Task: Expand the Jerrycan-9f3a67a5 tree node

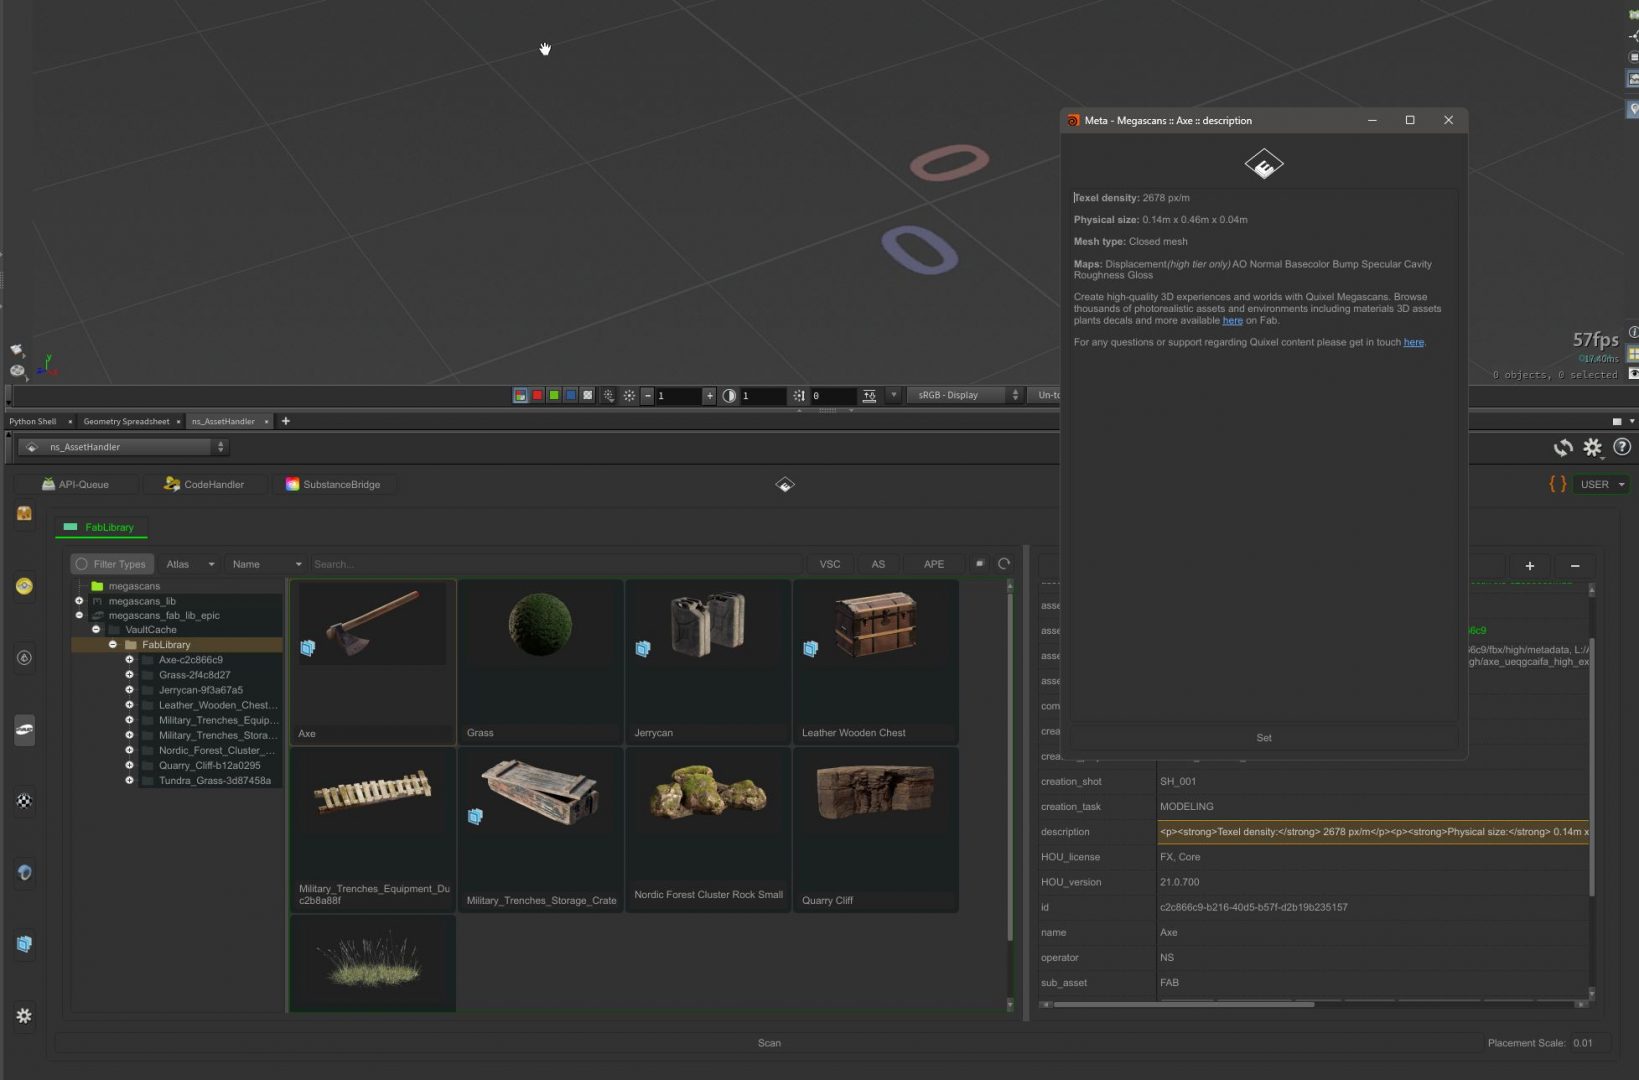Action: click(x=129, y=690)
